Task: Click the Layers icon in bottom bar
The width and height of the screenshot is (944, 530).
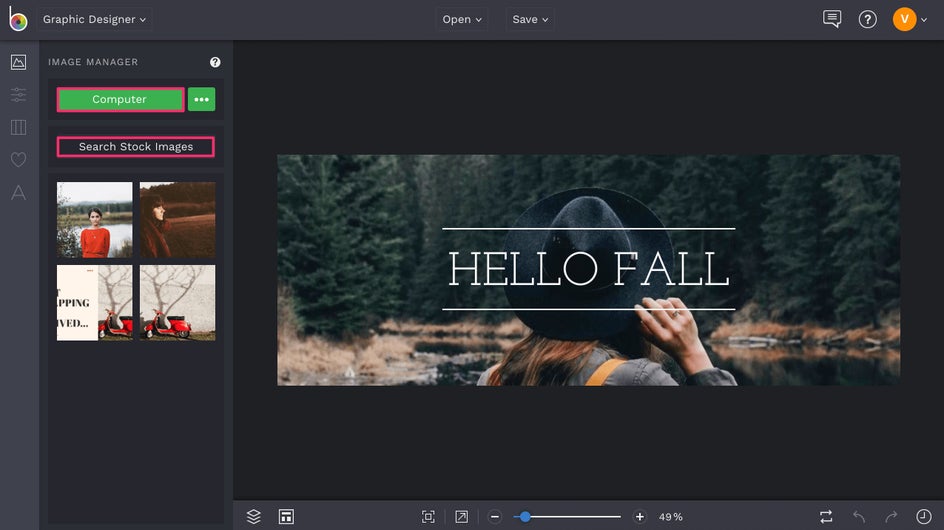Action: tap(254, 516)
